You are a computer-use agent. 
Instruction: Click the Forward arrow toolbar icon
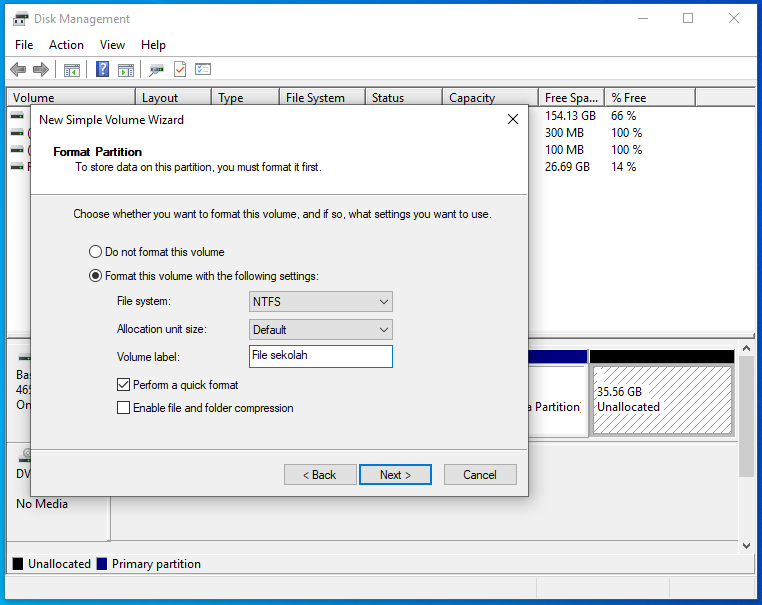41,69
